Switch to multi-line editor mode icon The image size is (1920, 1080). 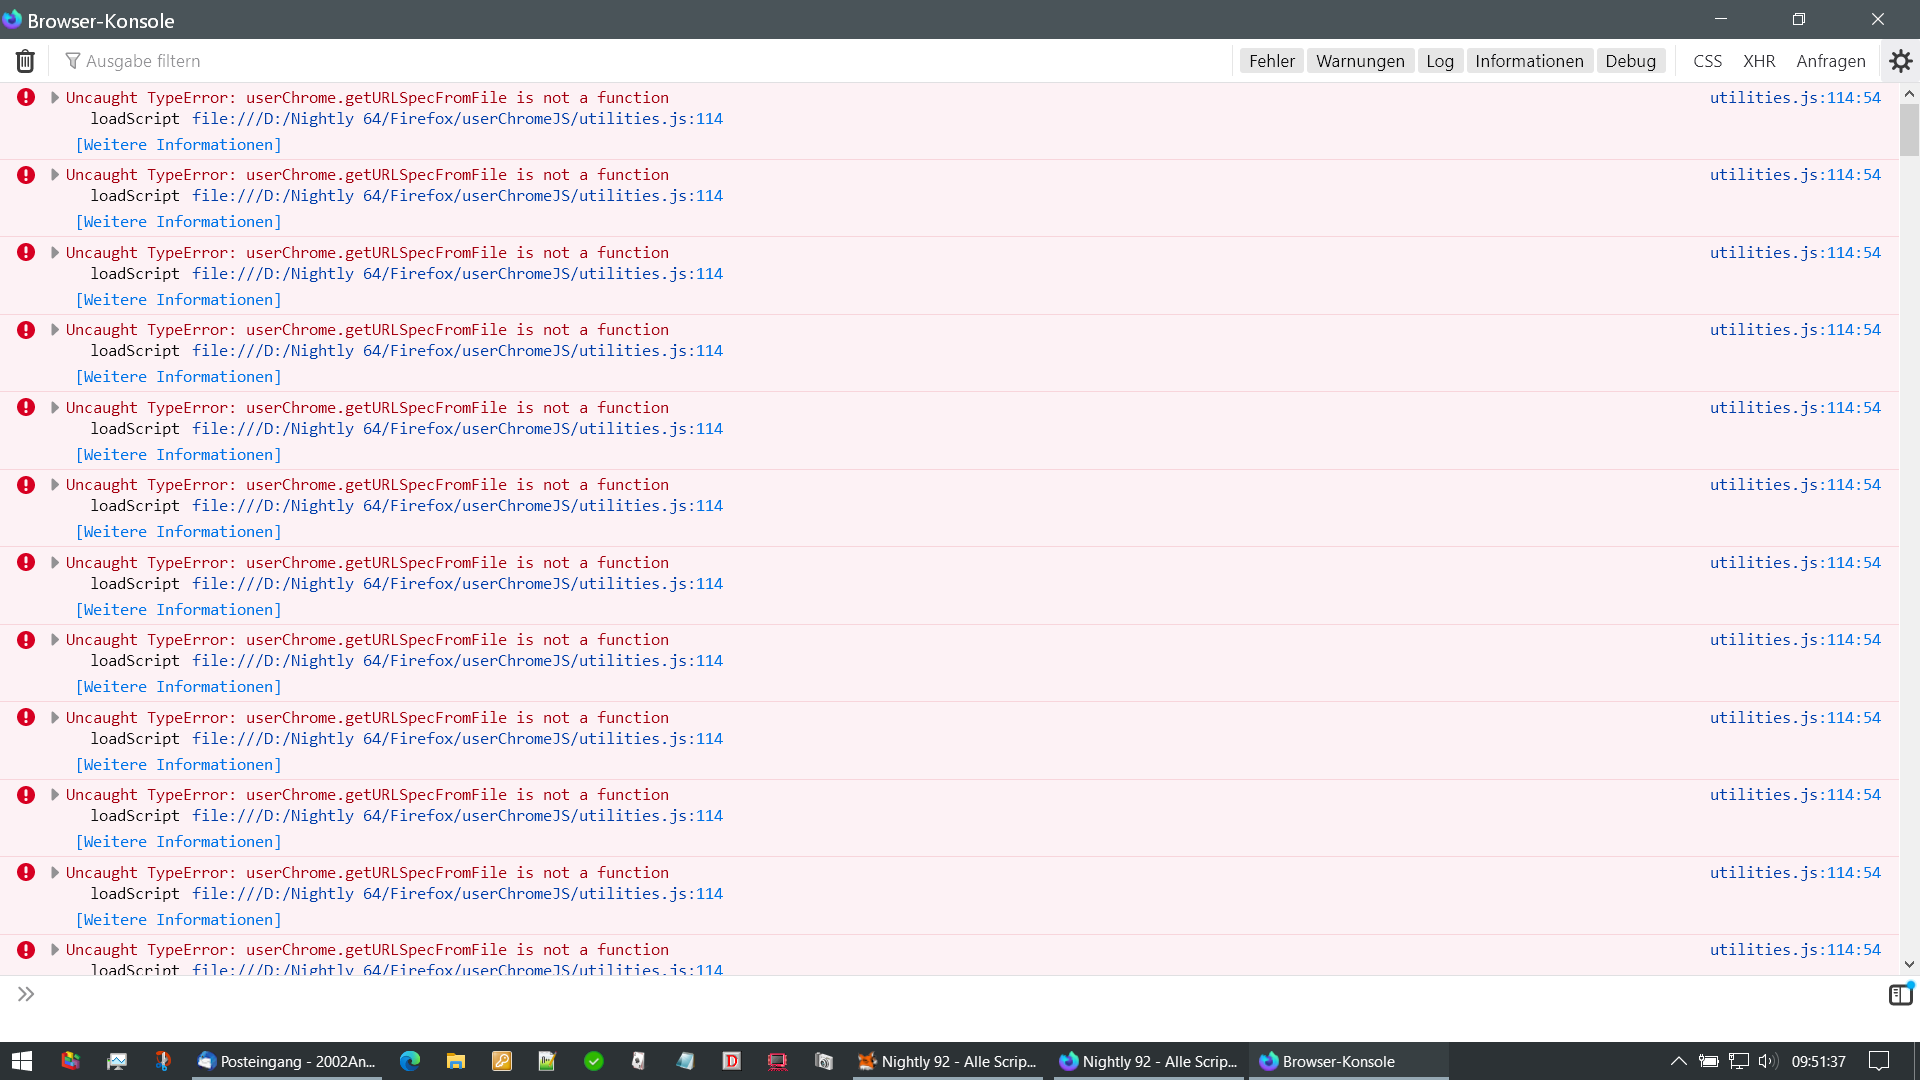pyautogui.click(x=1899, y=994)
